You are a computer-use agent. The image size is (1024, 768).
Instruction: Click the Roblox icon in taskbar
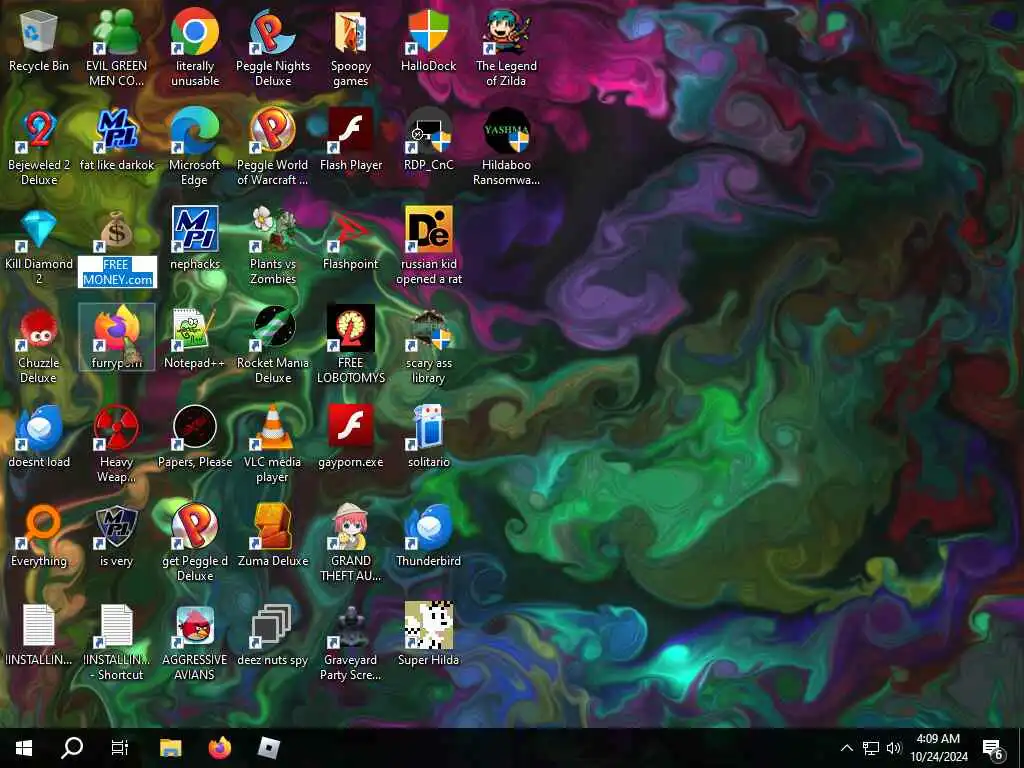coord(268,748)
